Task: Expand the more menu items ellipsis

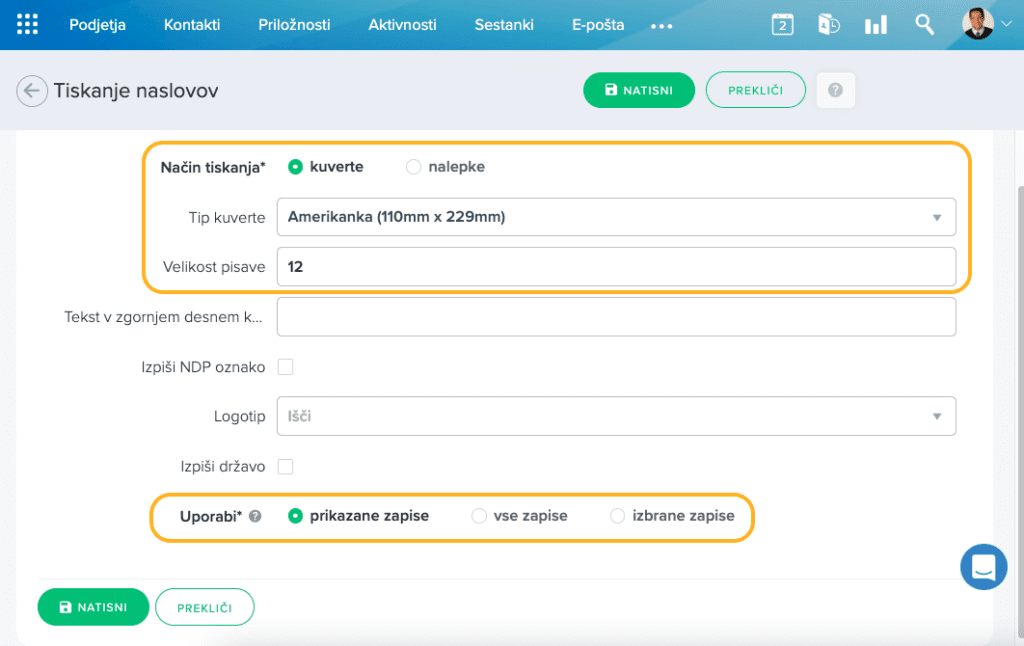Action: (x=661, y=26)
